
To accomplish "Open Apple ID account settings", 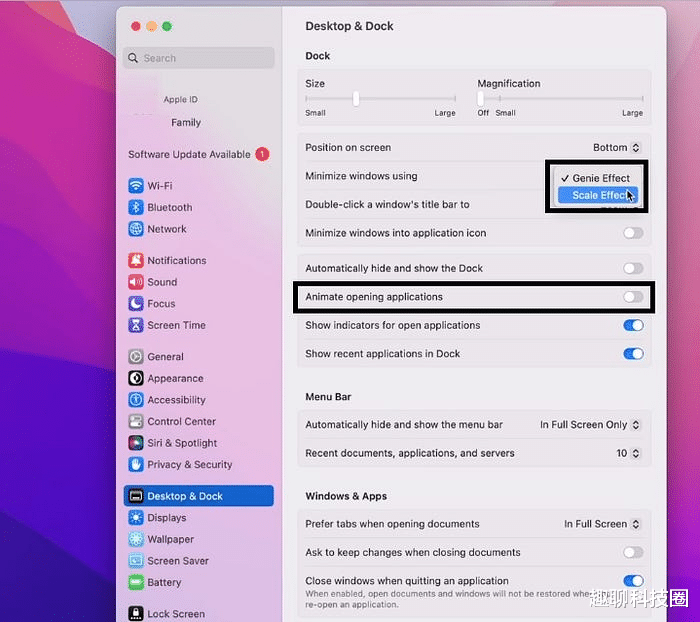I will coord(180,100).
